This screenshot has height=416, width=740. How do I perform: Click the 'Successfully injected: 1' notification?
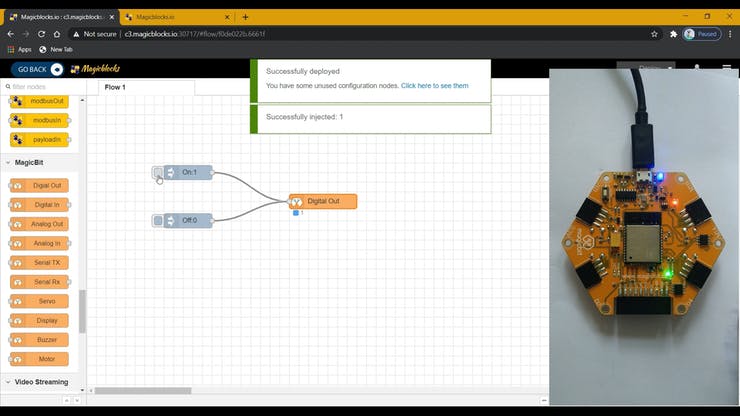coord(371,119)
